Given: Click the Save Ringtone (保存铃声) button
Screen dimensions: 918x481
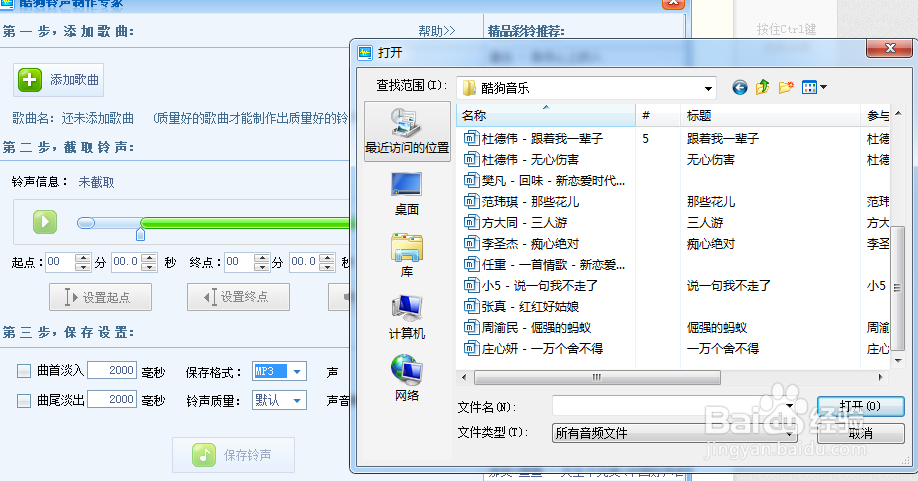Looking at the screenshot, I should (233, 455).
